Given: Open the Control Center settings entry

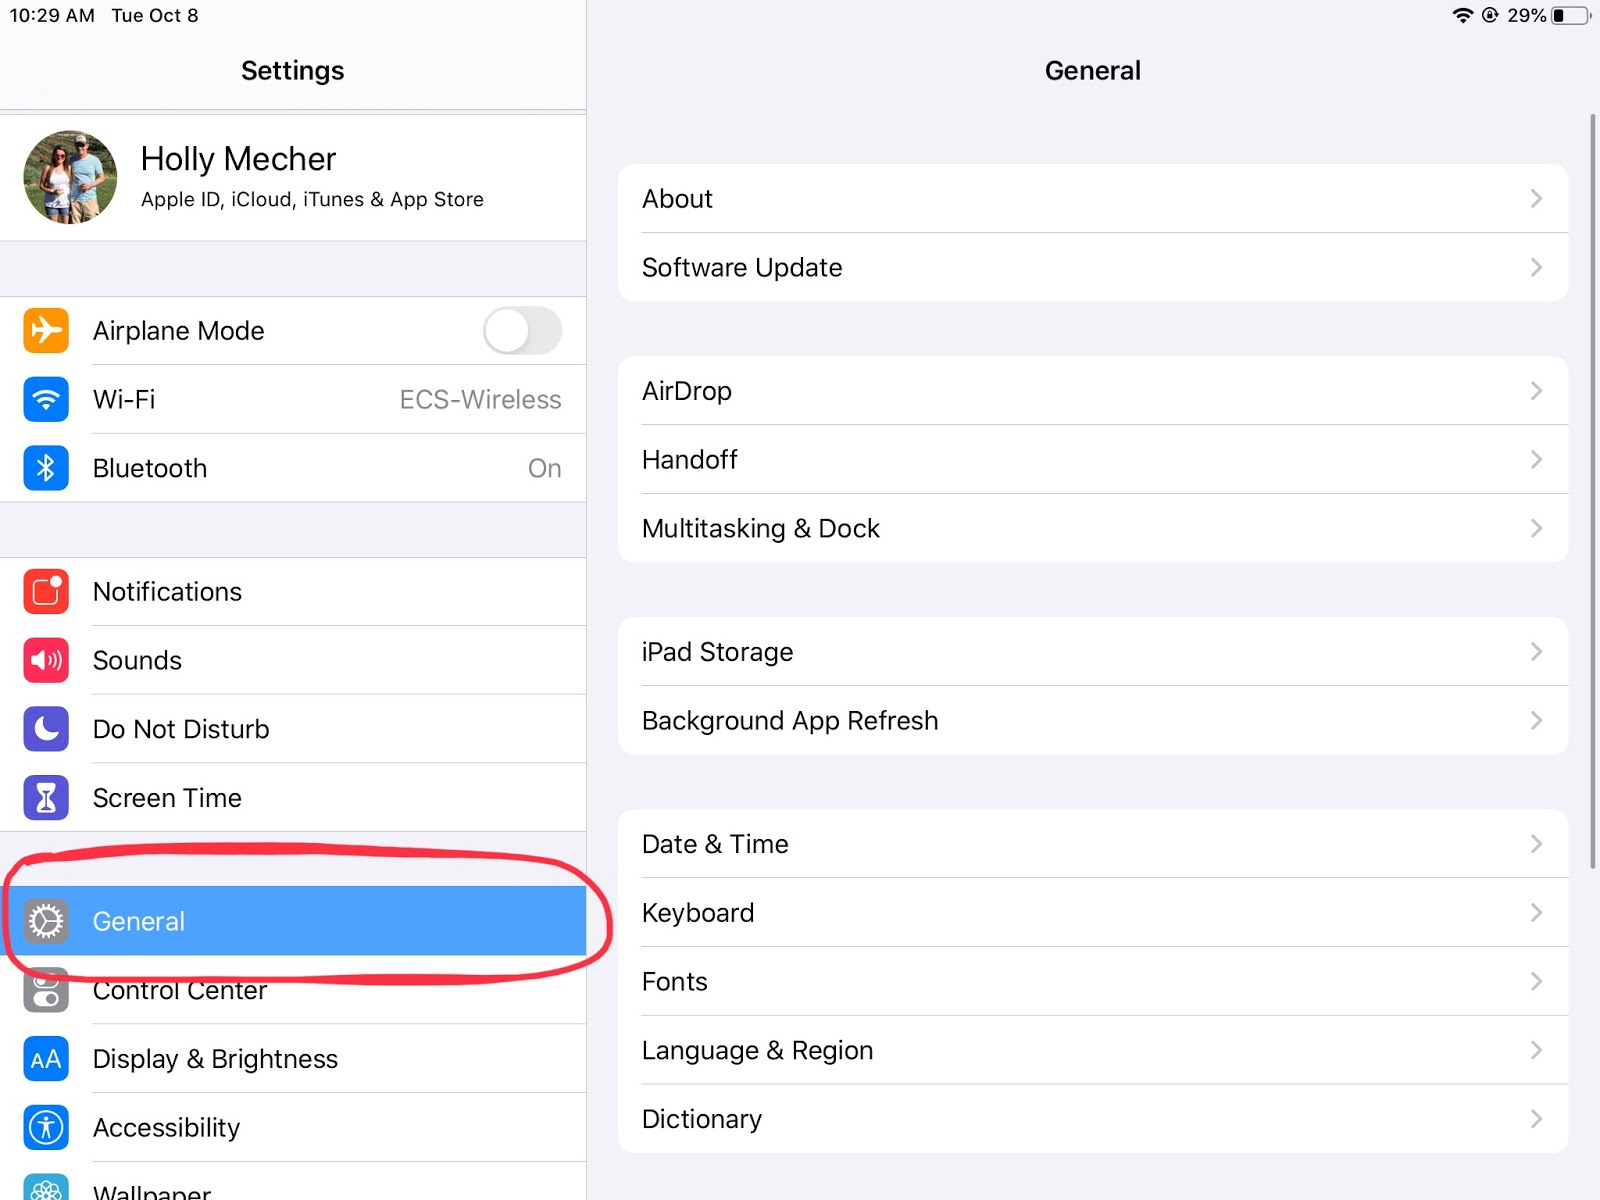Looking at the screenshot, I should click(293, 990).
